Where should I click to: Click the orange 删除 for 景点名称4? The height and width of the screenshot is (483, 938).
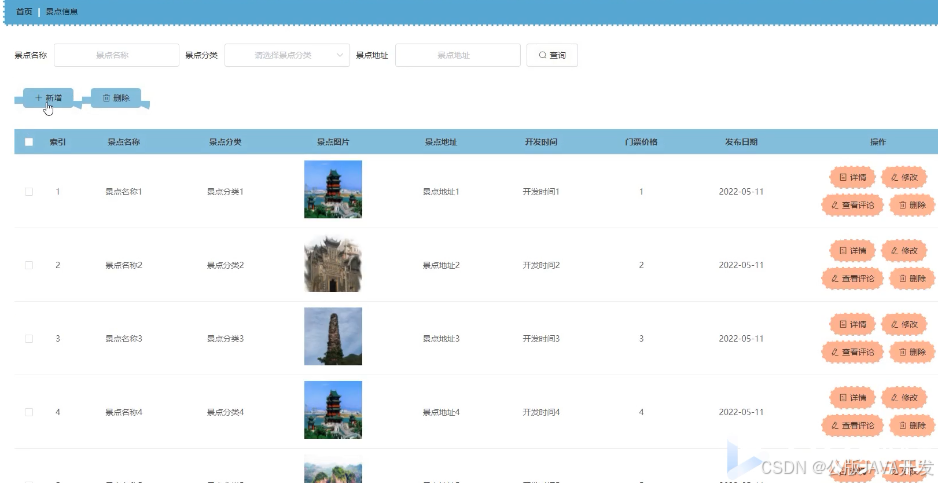[x=912, y=426]
